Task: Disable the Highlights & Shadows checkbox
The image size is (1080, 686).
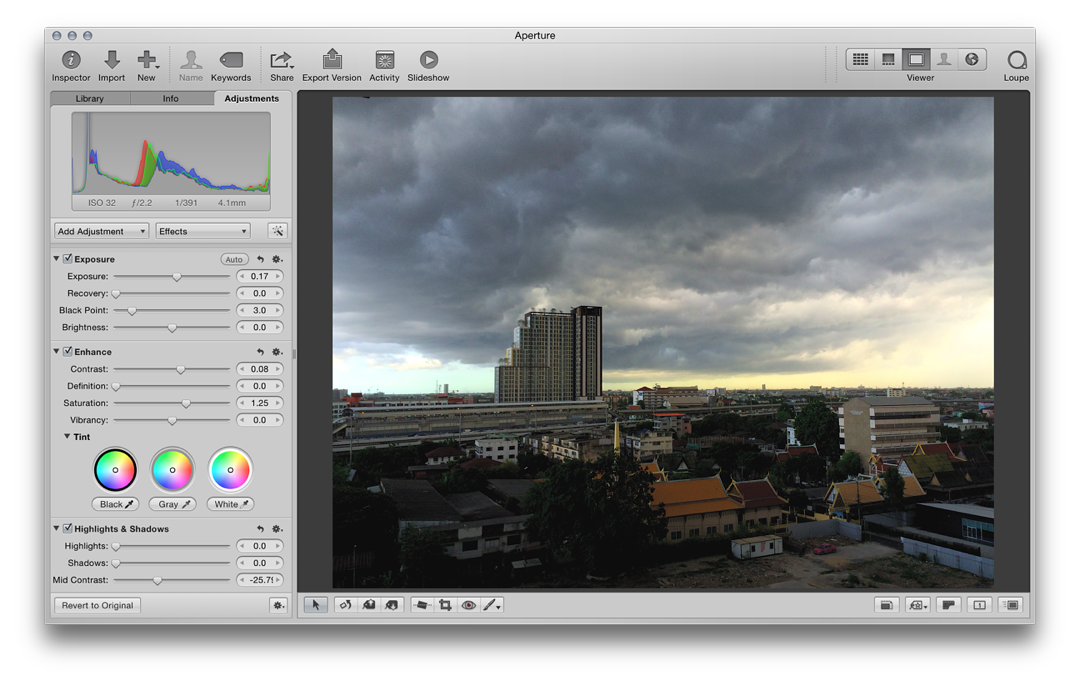Action: point(68,528)
